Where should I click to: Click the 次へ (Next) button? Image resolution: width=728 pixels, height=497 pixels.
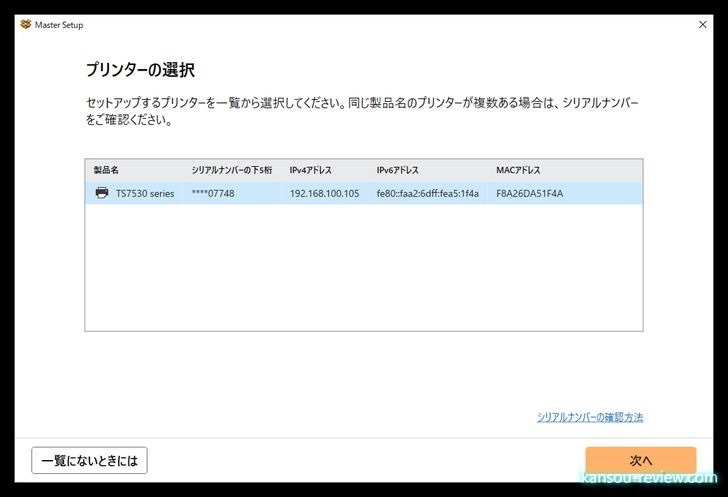point(641,460)
